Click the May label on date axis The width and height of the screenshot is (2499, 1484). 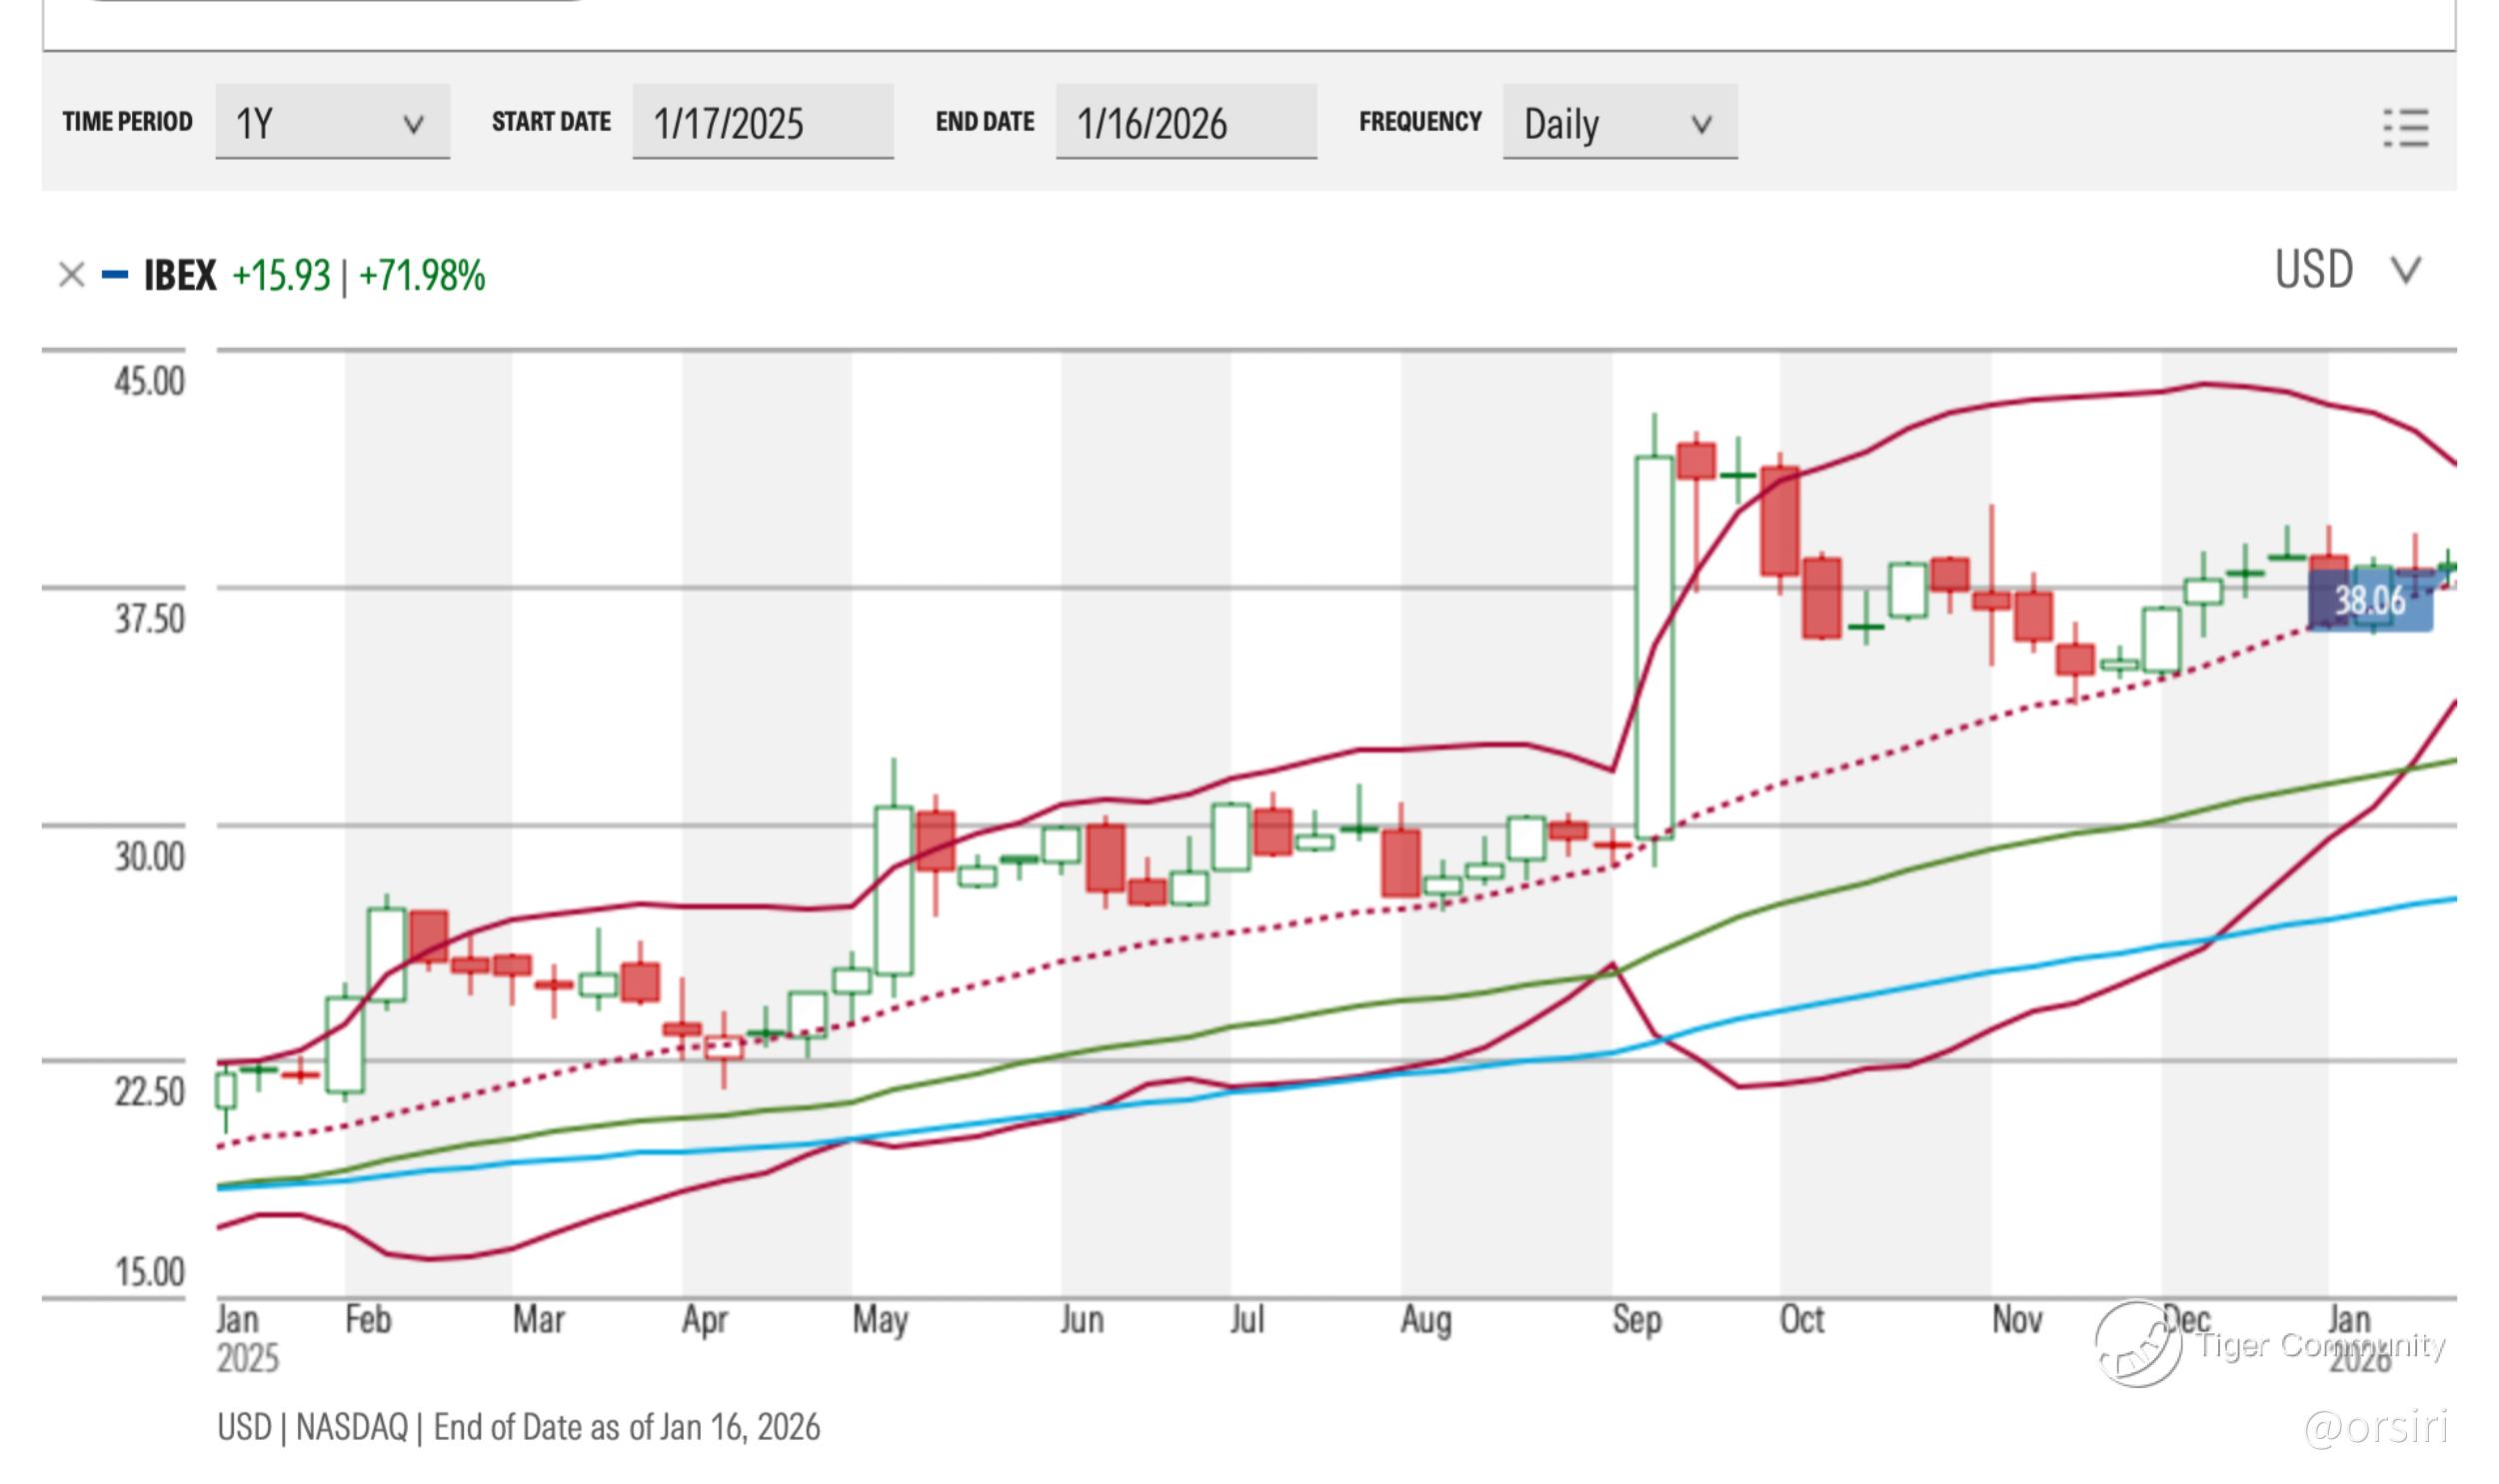(x=879, y=1320)
